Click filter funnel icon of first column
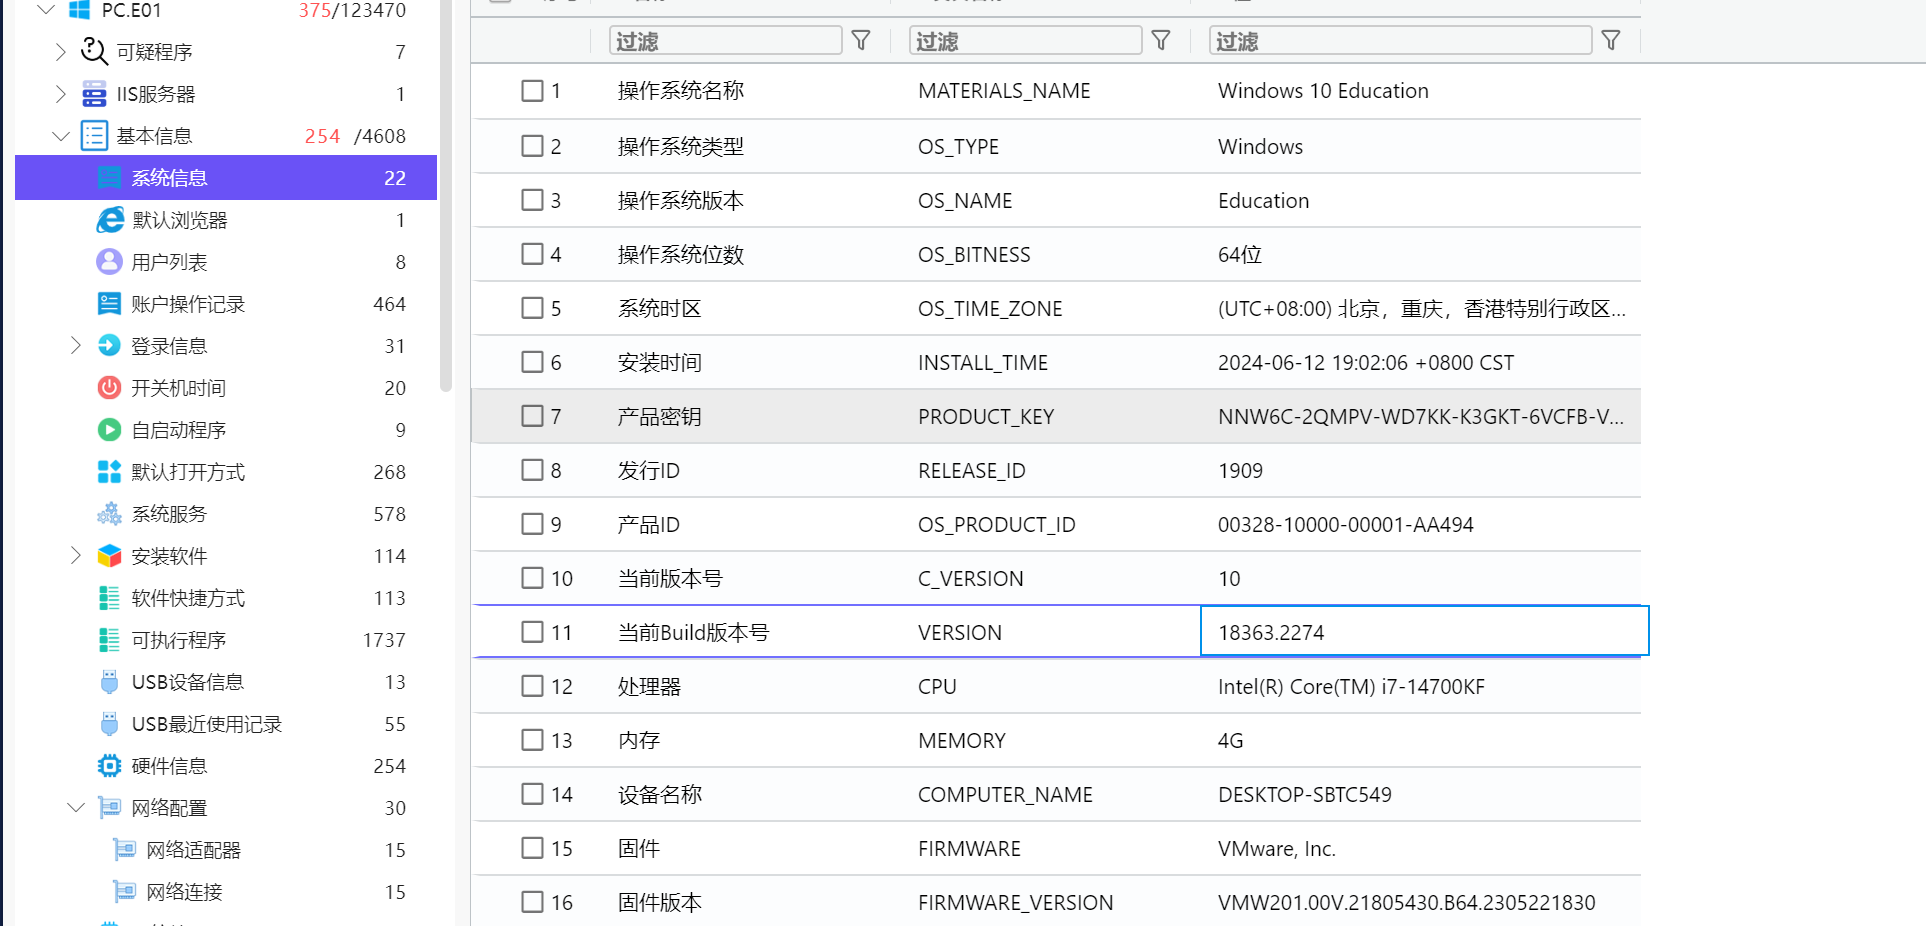The image size is (1926, 926). [861, 40]
